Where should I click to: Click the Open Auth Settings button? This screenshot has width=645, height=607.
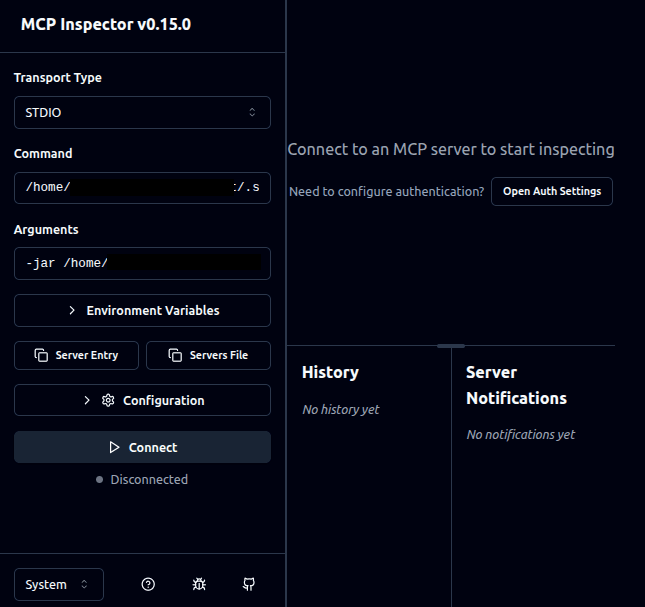tap(551, 191)
